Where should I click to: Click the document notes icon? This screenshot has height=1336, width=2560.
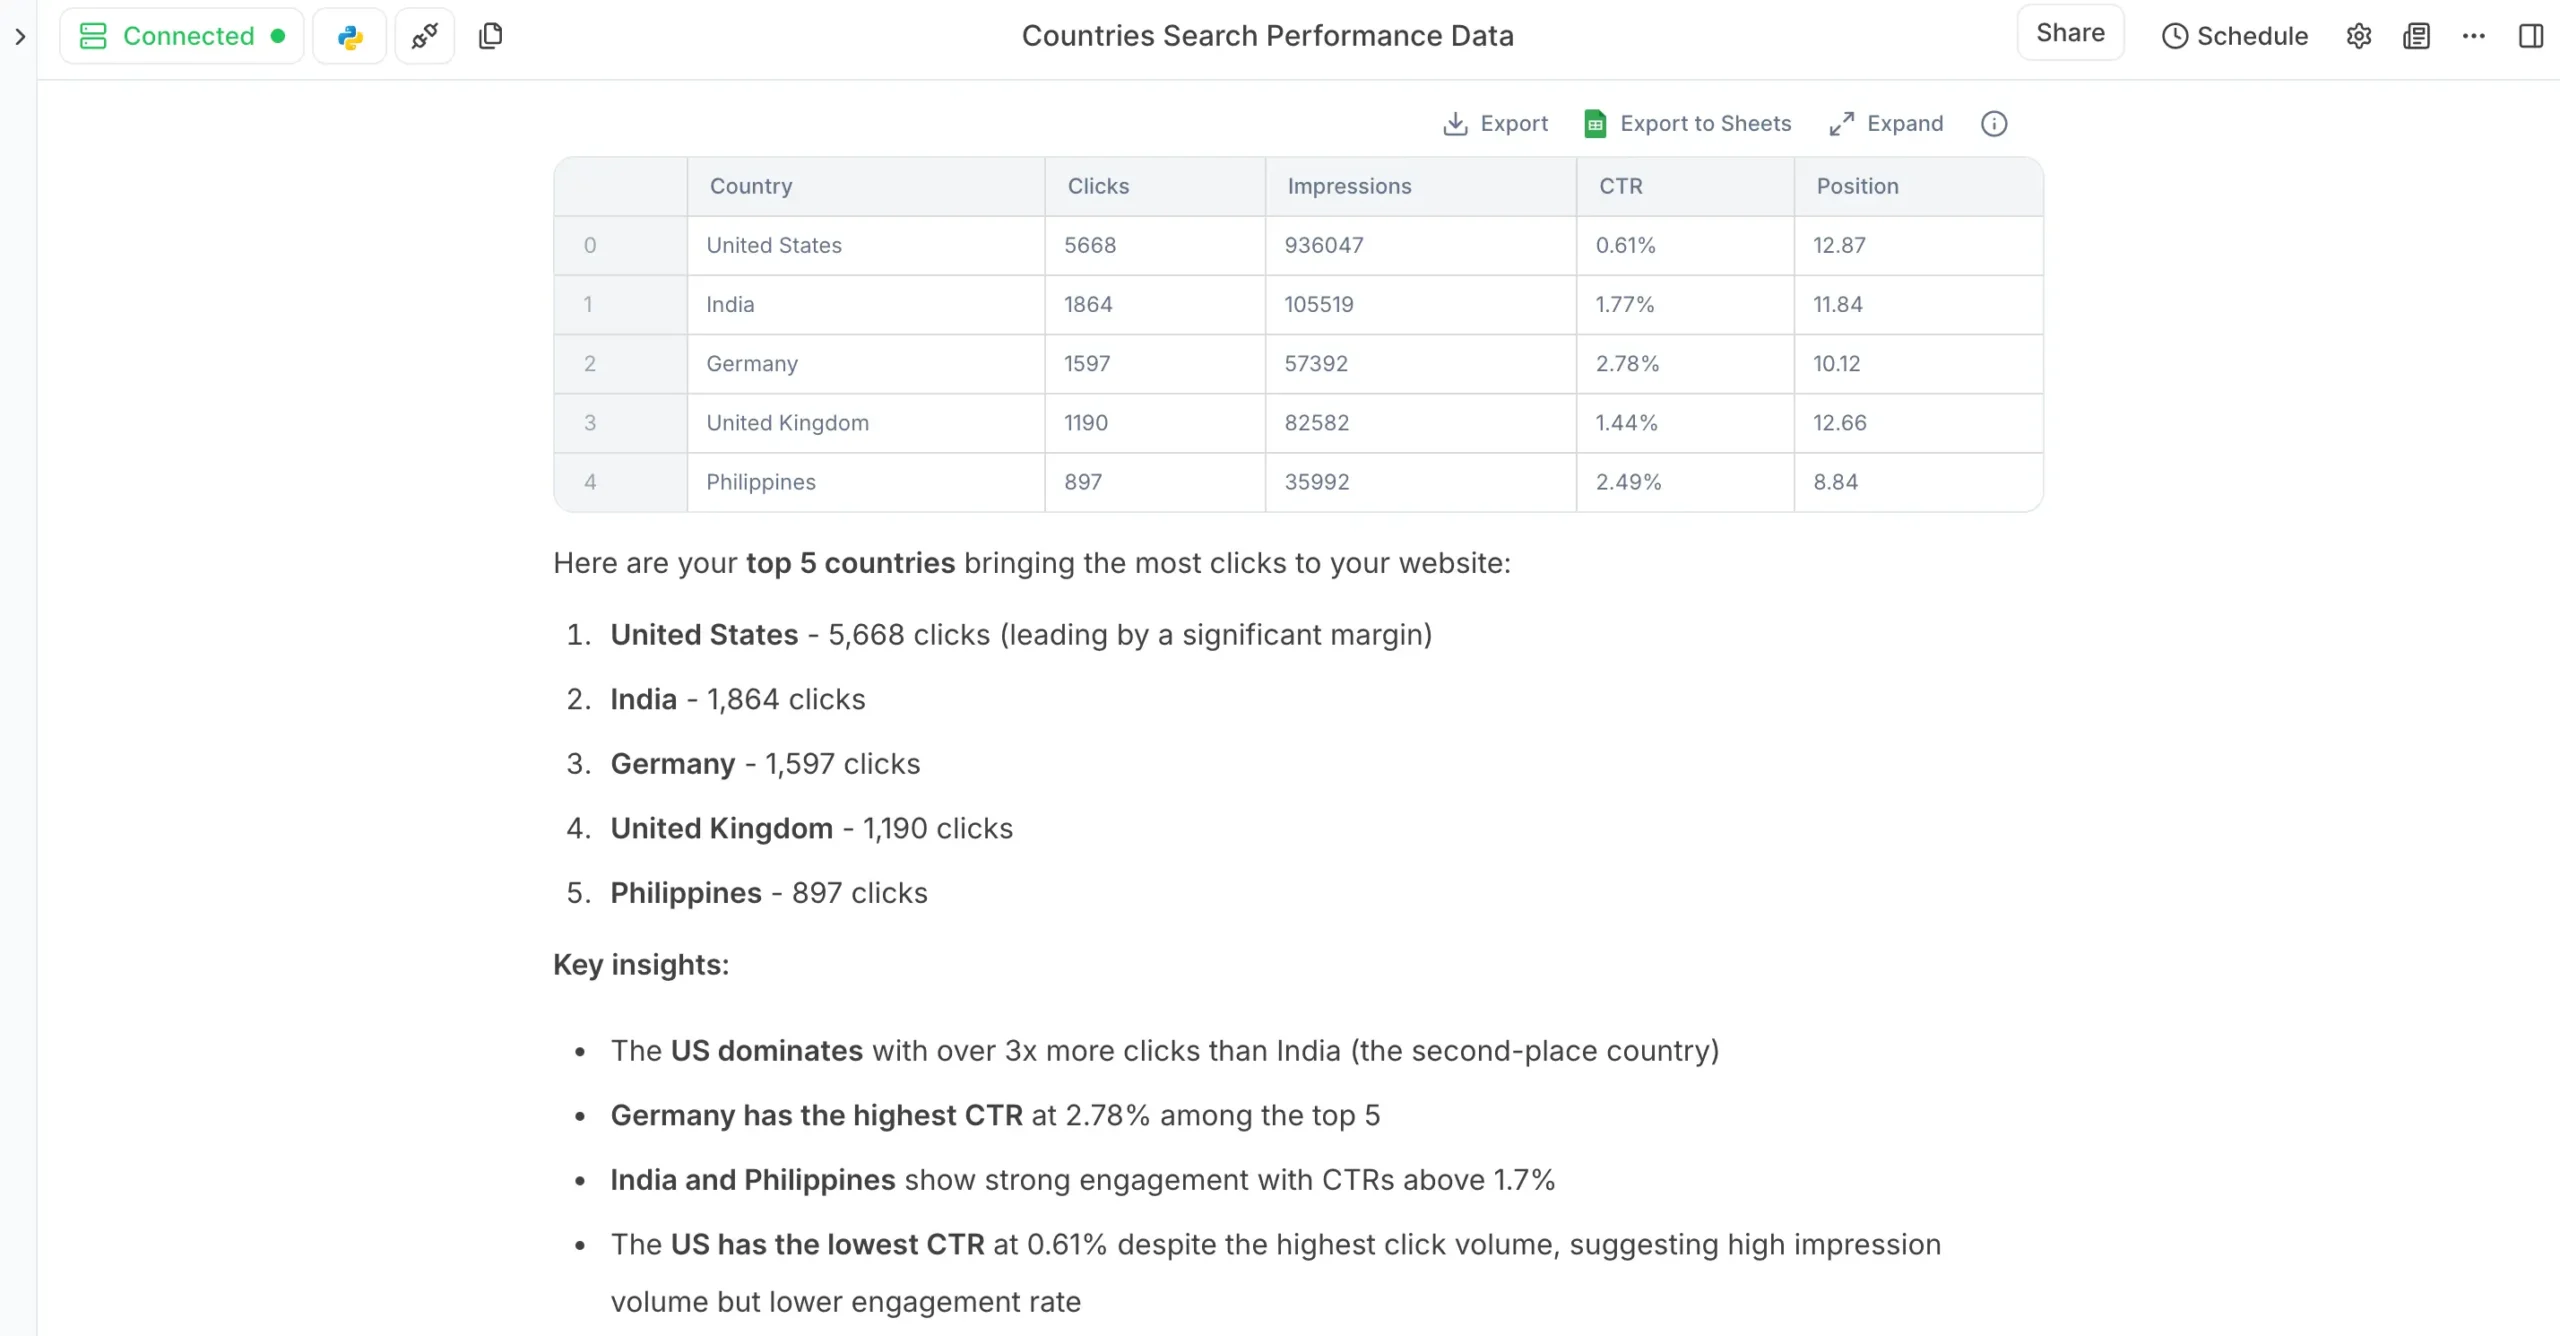[x=2416, y=36]
